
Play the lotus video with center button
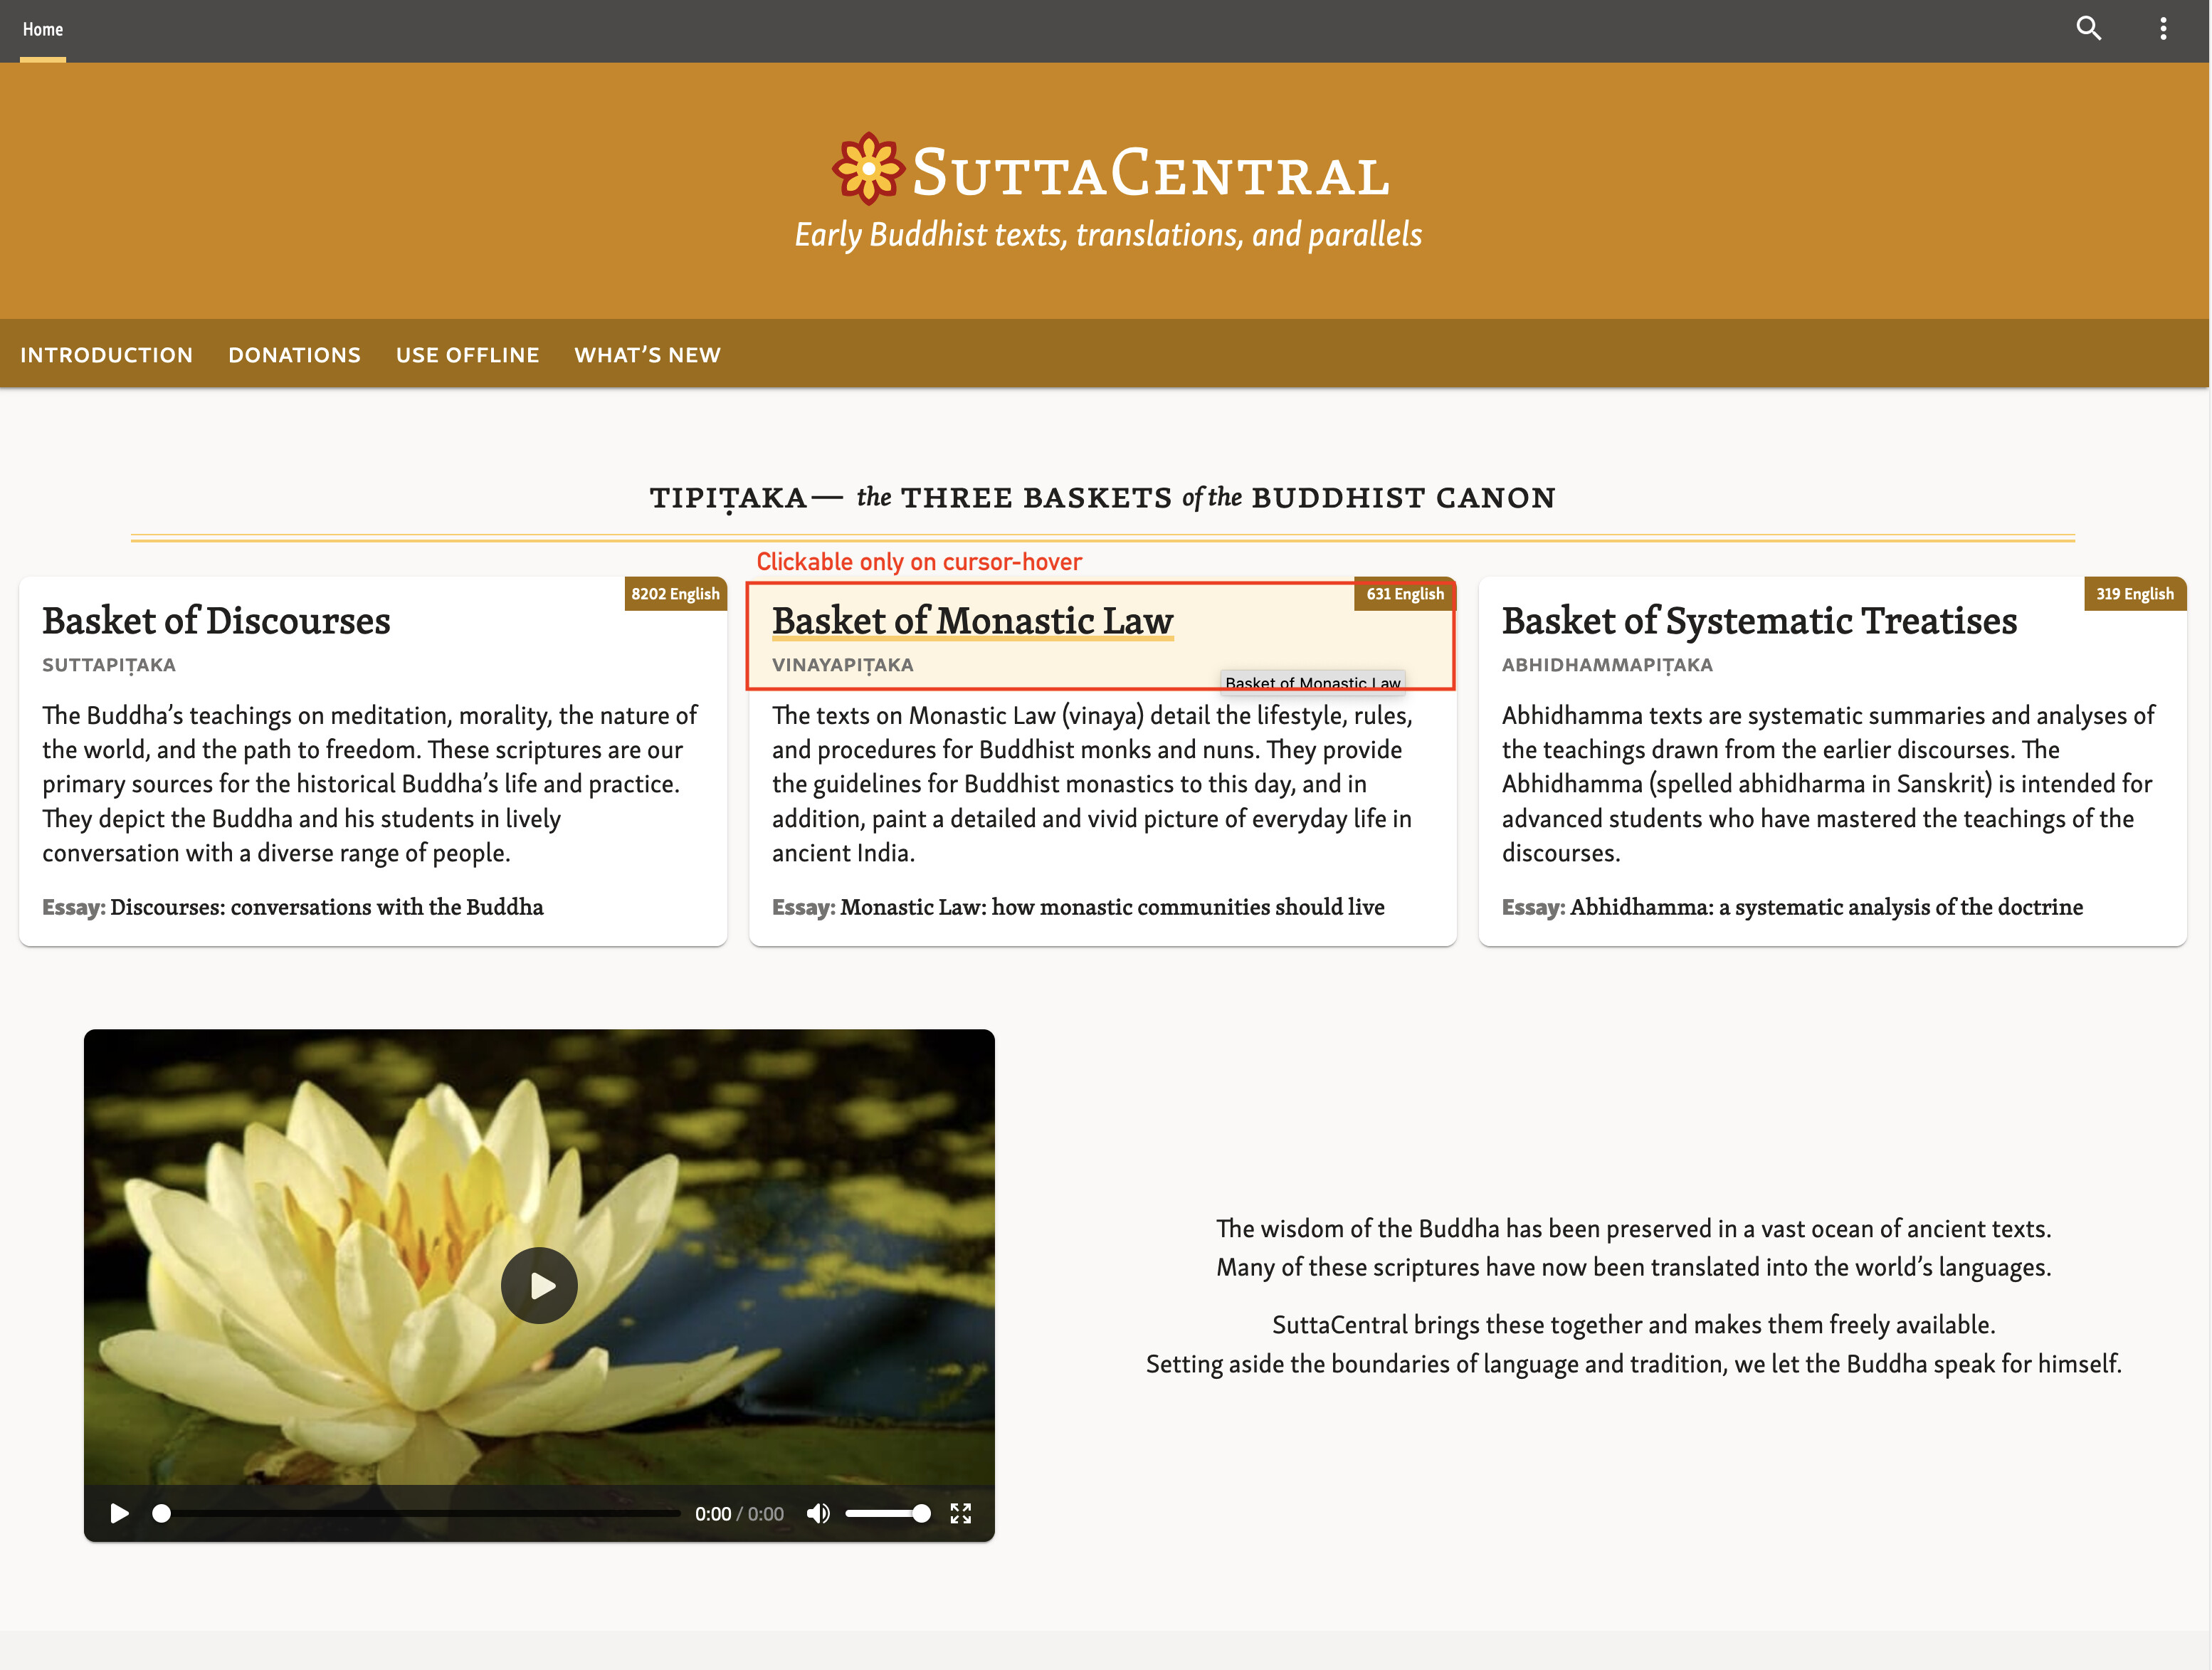click(x=539, y=1285)
